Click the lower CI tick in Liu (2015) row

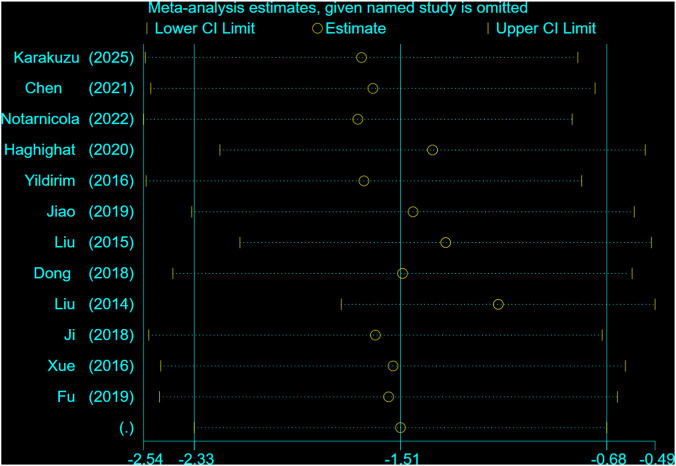coord(240,243)
